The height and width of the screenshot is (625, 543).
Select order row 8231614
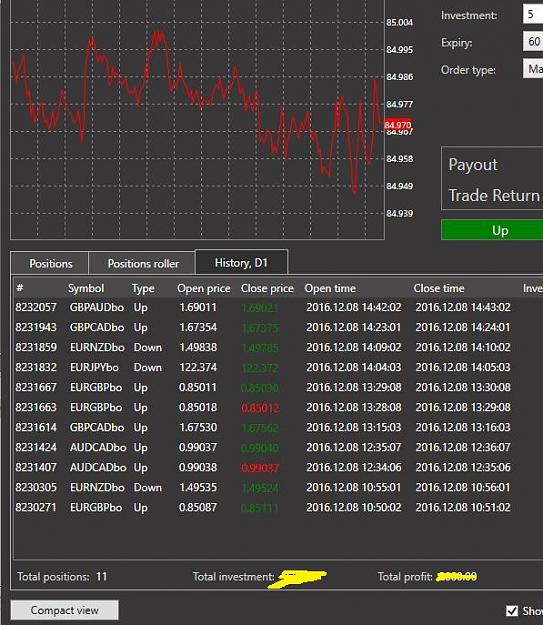(x=278, y=427)
